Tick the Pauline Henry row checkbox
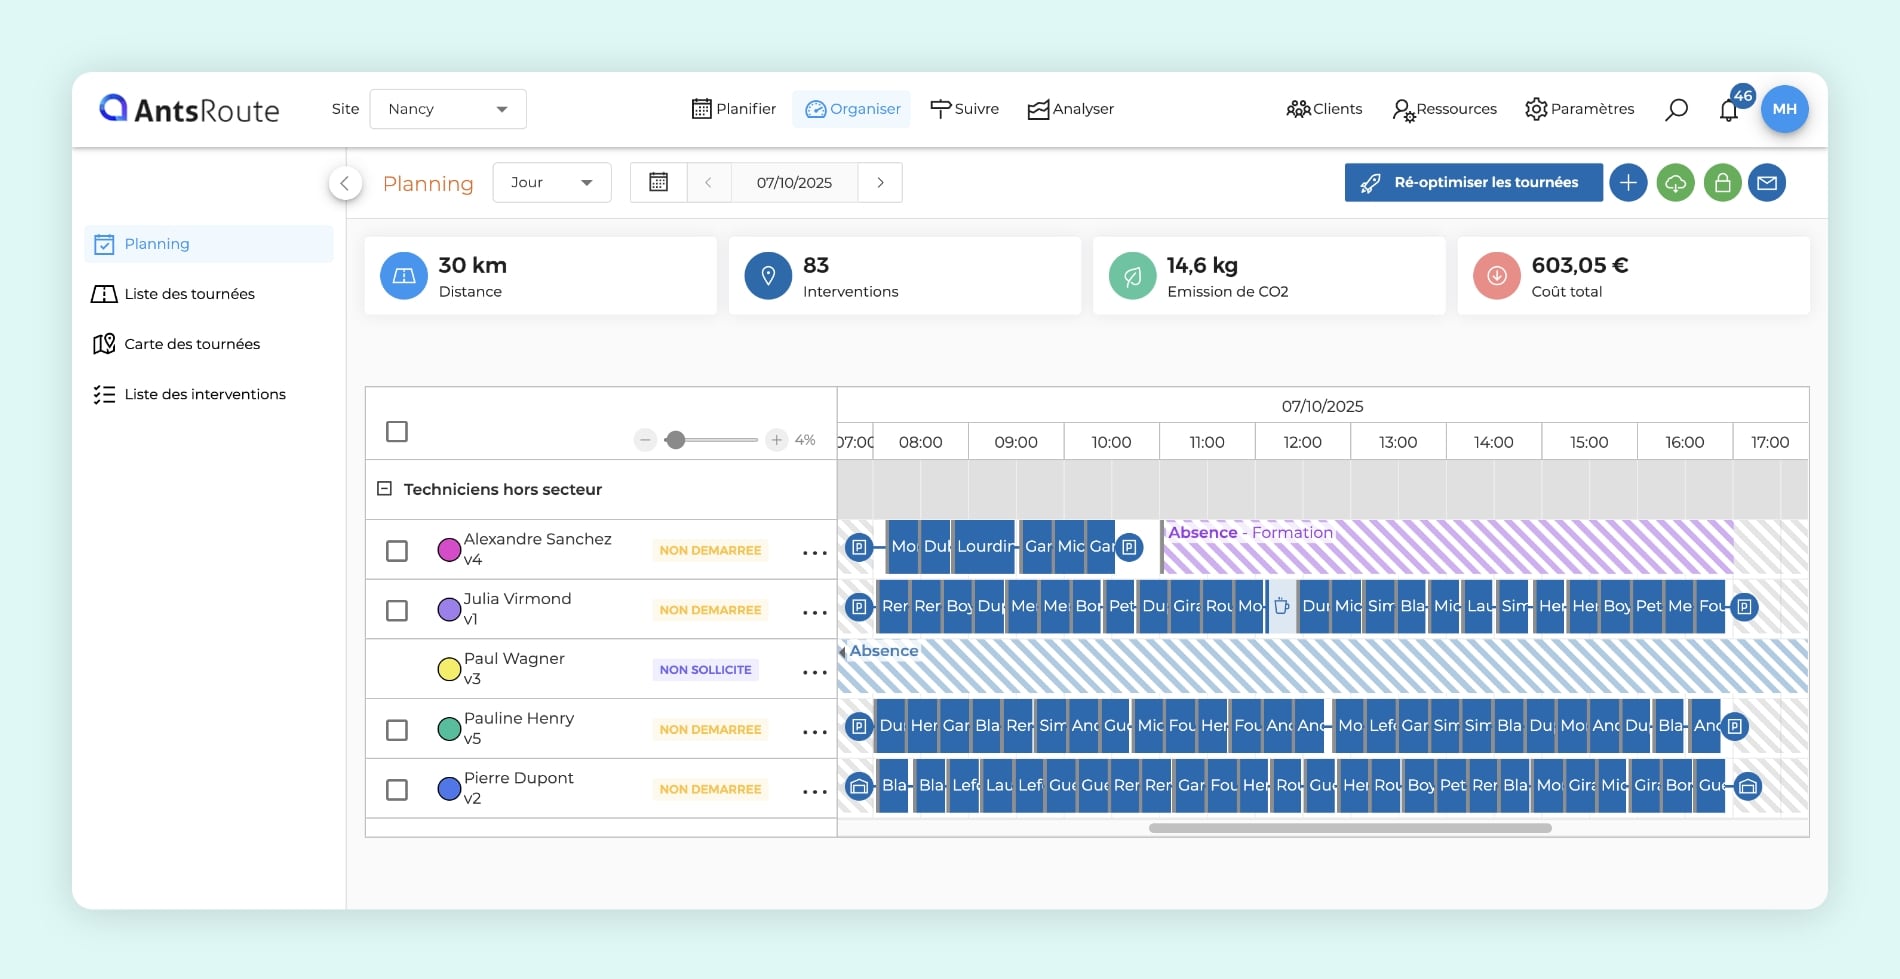 pyautogui.click(x=397, y=730)
